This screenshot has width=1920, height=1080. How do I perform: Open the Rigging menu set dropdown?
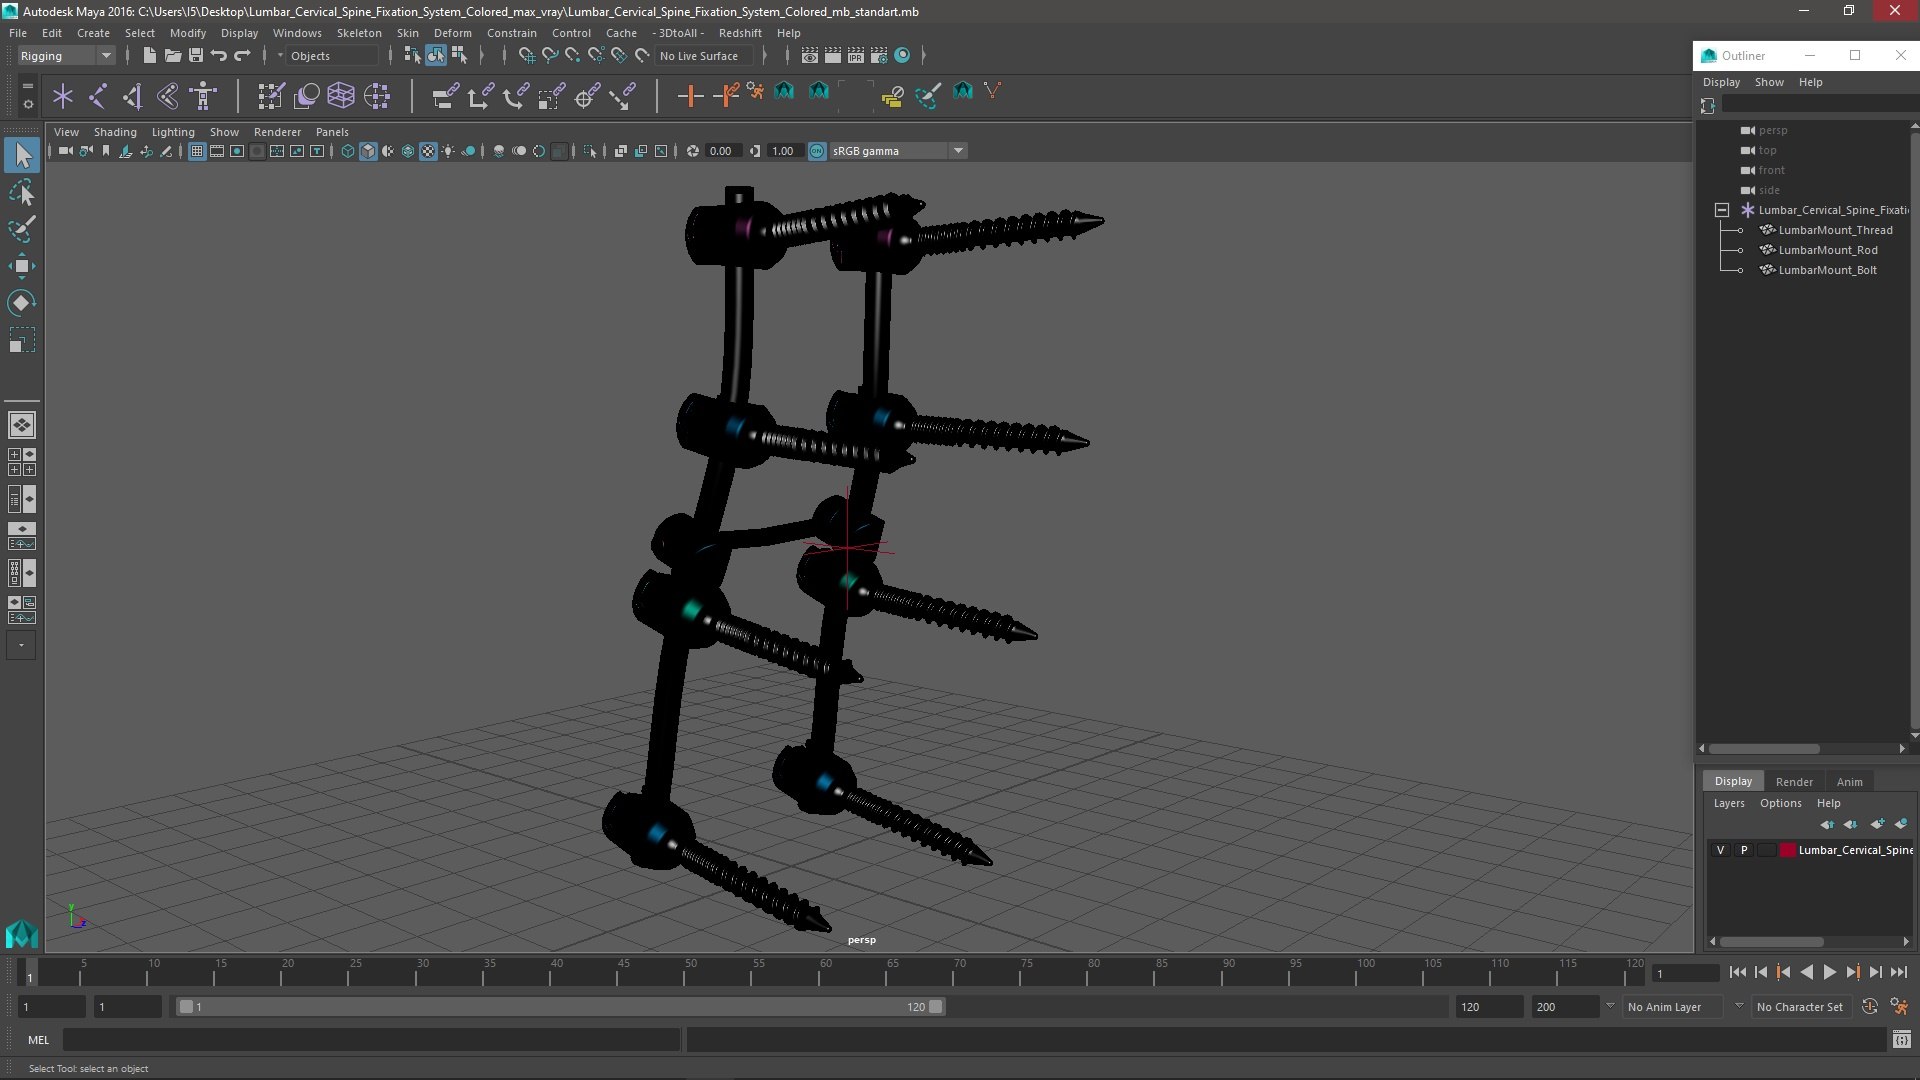point(66,56)
